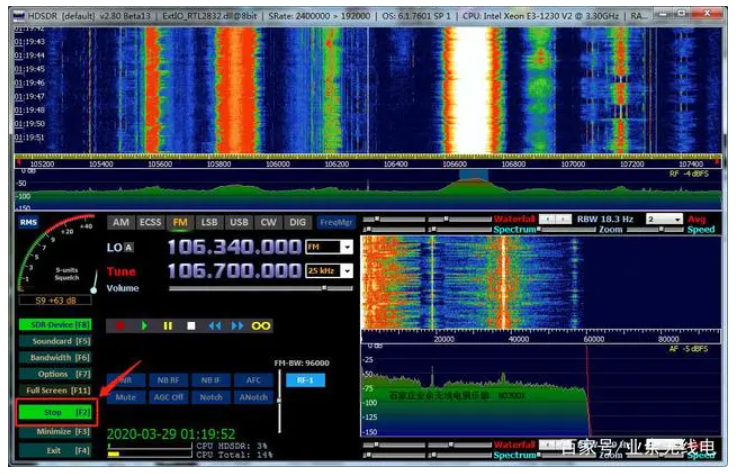The image size is (736, 474).
Task: Click the white stop playback square
Action: pos(190,325)
